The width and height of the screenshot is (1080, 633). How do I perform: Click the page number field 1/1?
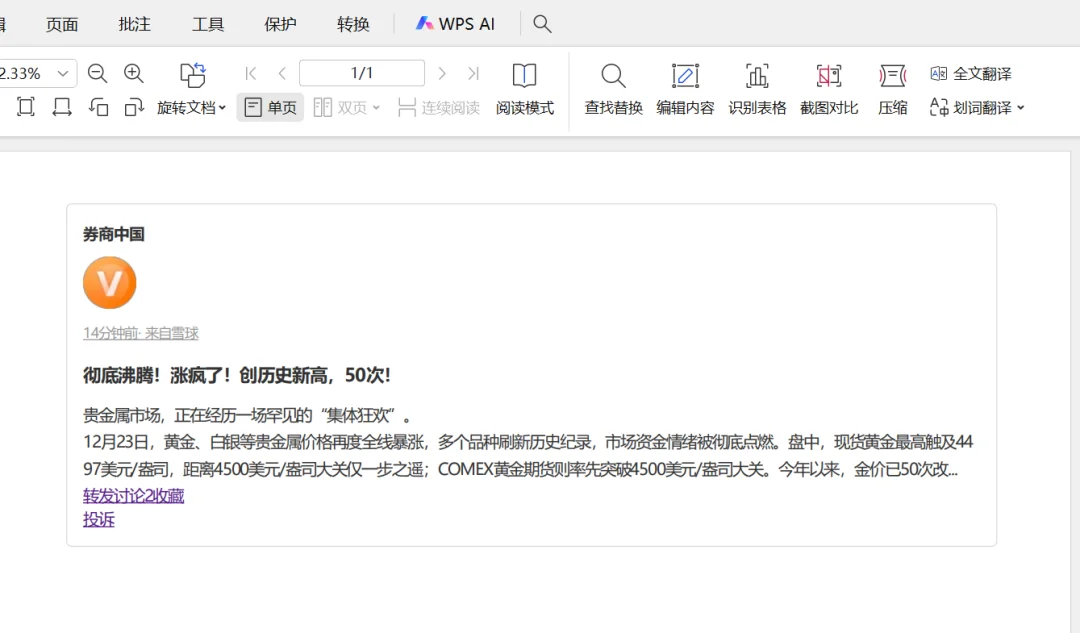point(362,73)
